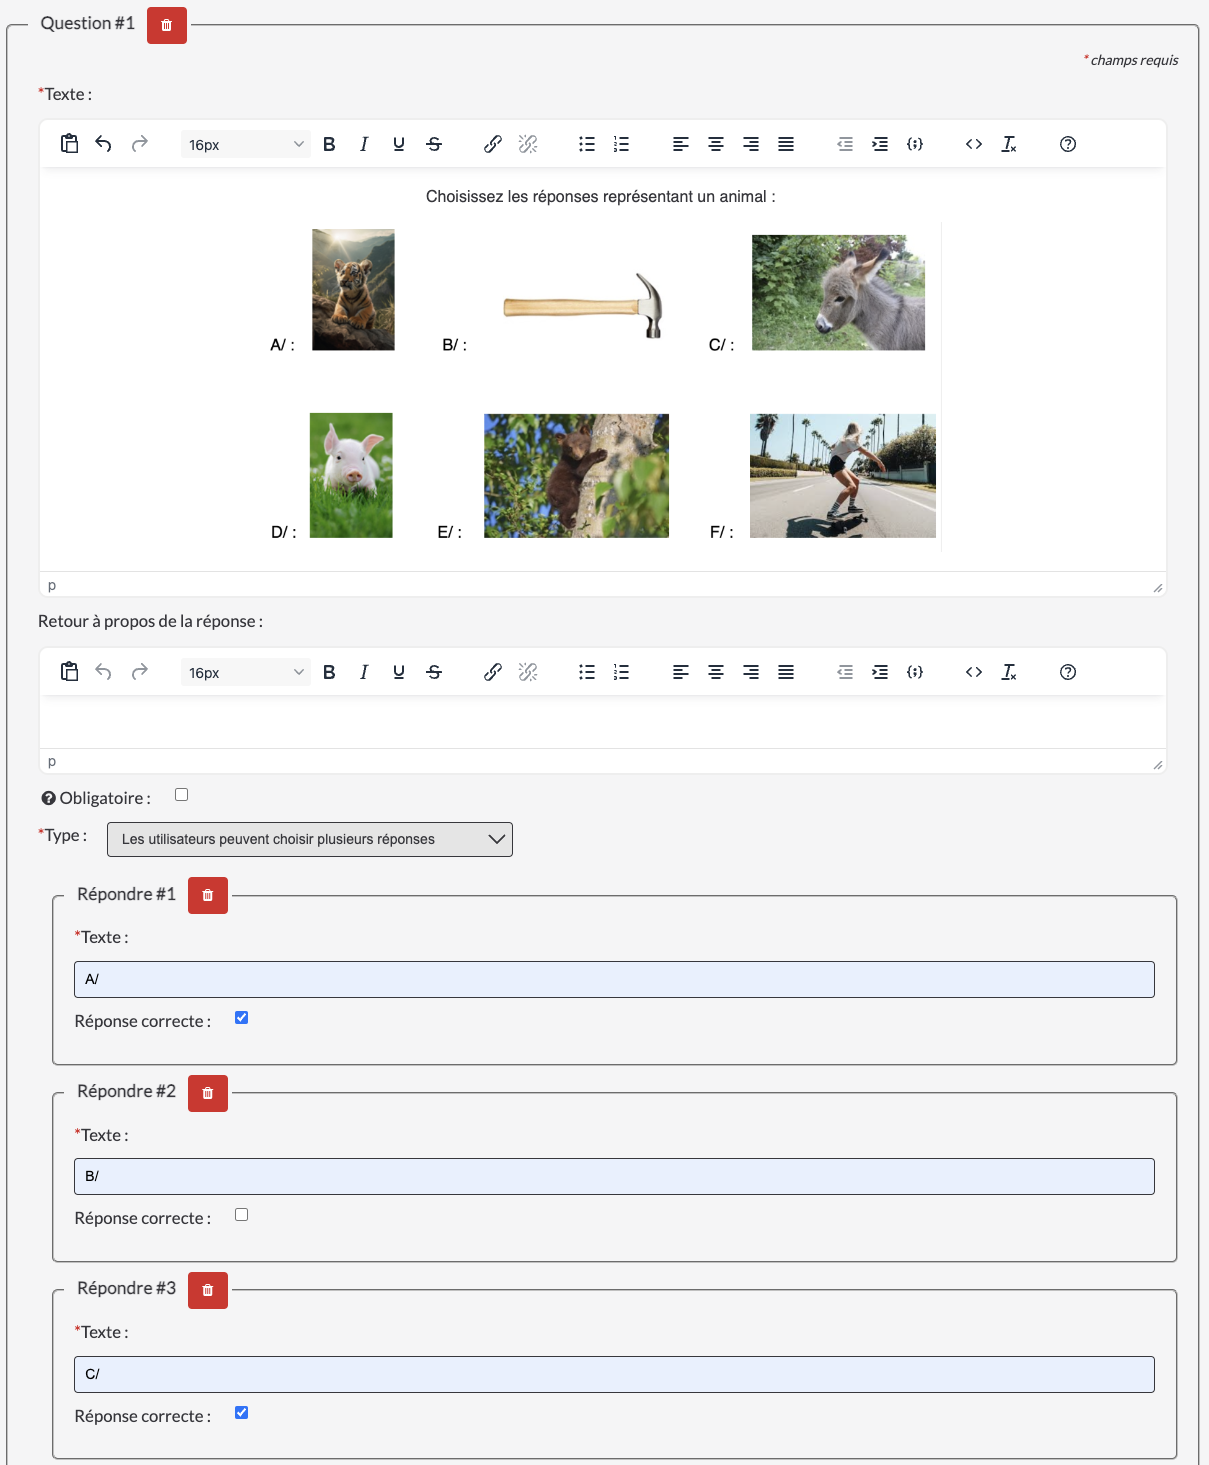Undo in Retour editor toolbar
1209x1465 pixels.
pos(103,672)
